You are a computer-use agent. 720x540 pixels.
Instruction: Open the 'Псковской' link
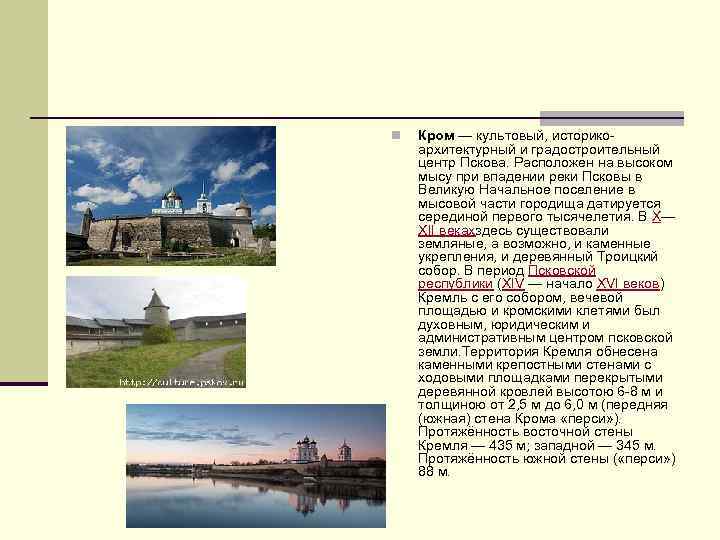click(562, 270)
